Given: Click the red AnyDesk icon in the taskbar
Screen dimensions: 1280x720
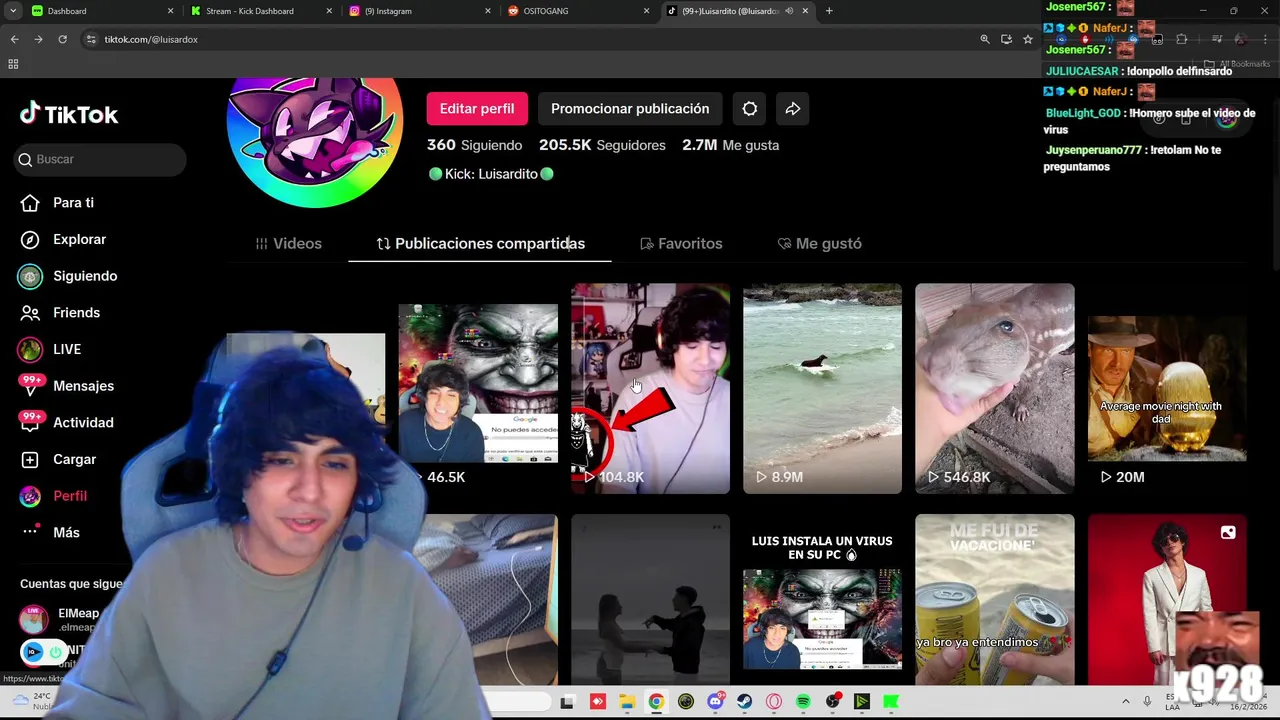Looking at the screenshot, I should [x=598, y=702].
